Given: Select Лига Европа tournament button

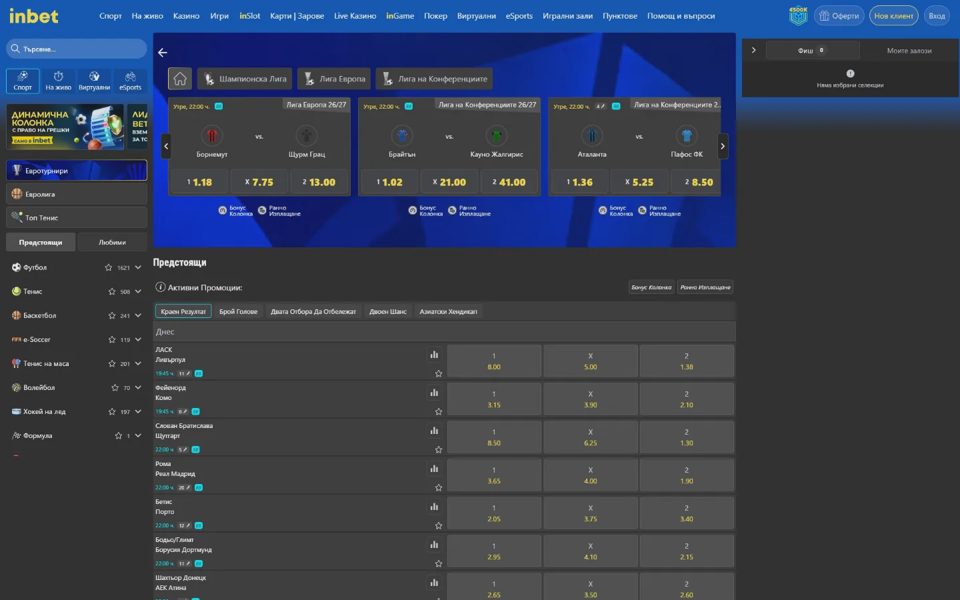Looking at the screenshot, I should 334,78.
